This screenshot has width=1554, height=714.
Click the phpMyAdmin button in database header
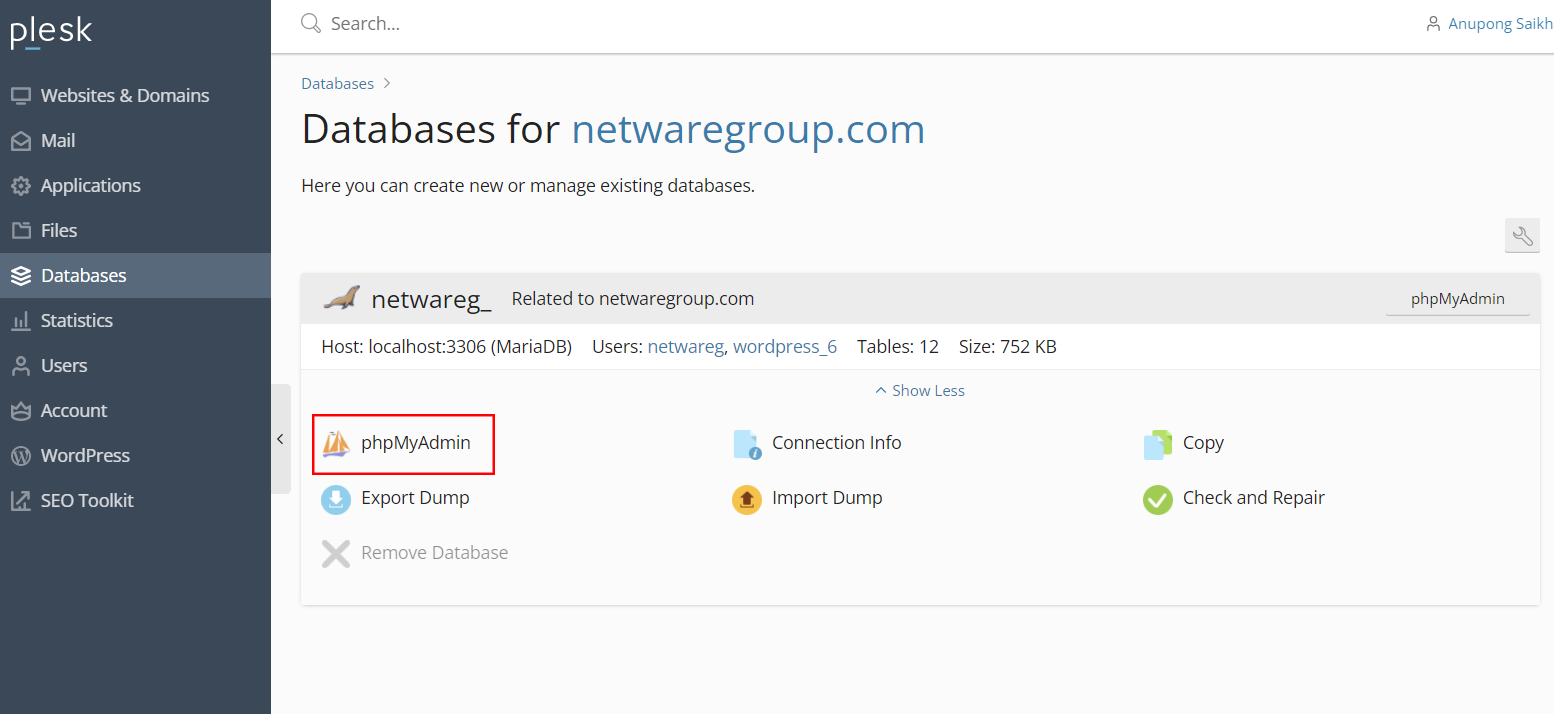click(x=1457, y=299)
